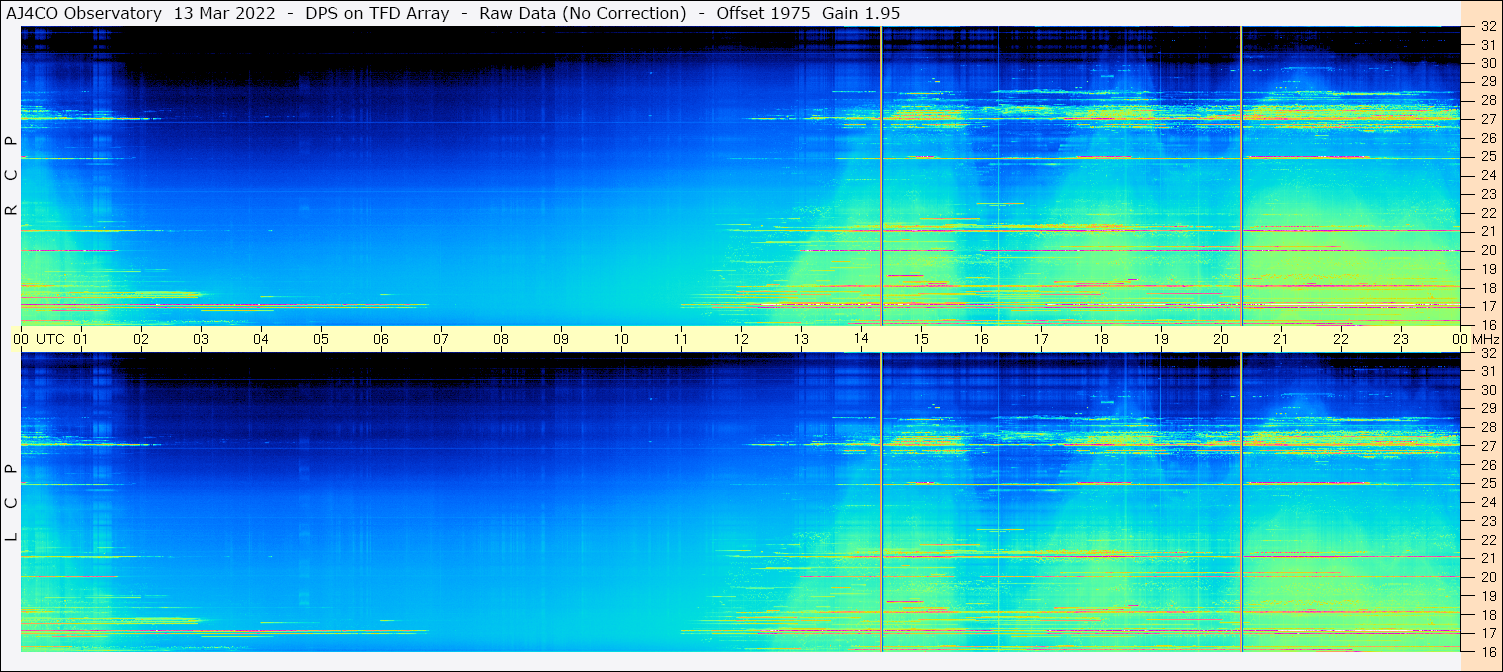
Task: Select the 19 MHz tick of LCP panel
Action: tap(1488, 595)
